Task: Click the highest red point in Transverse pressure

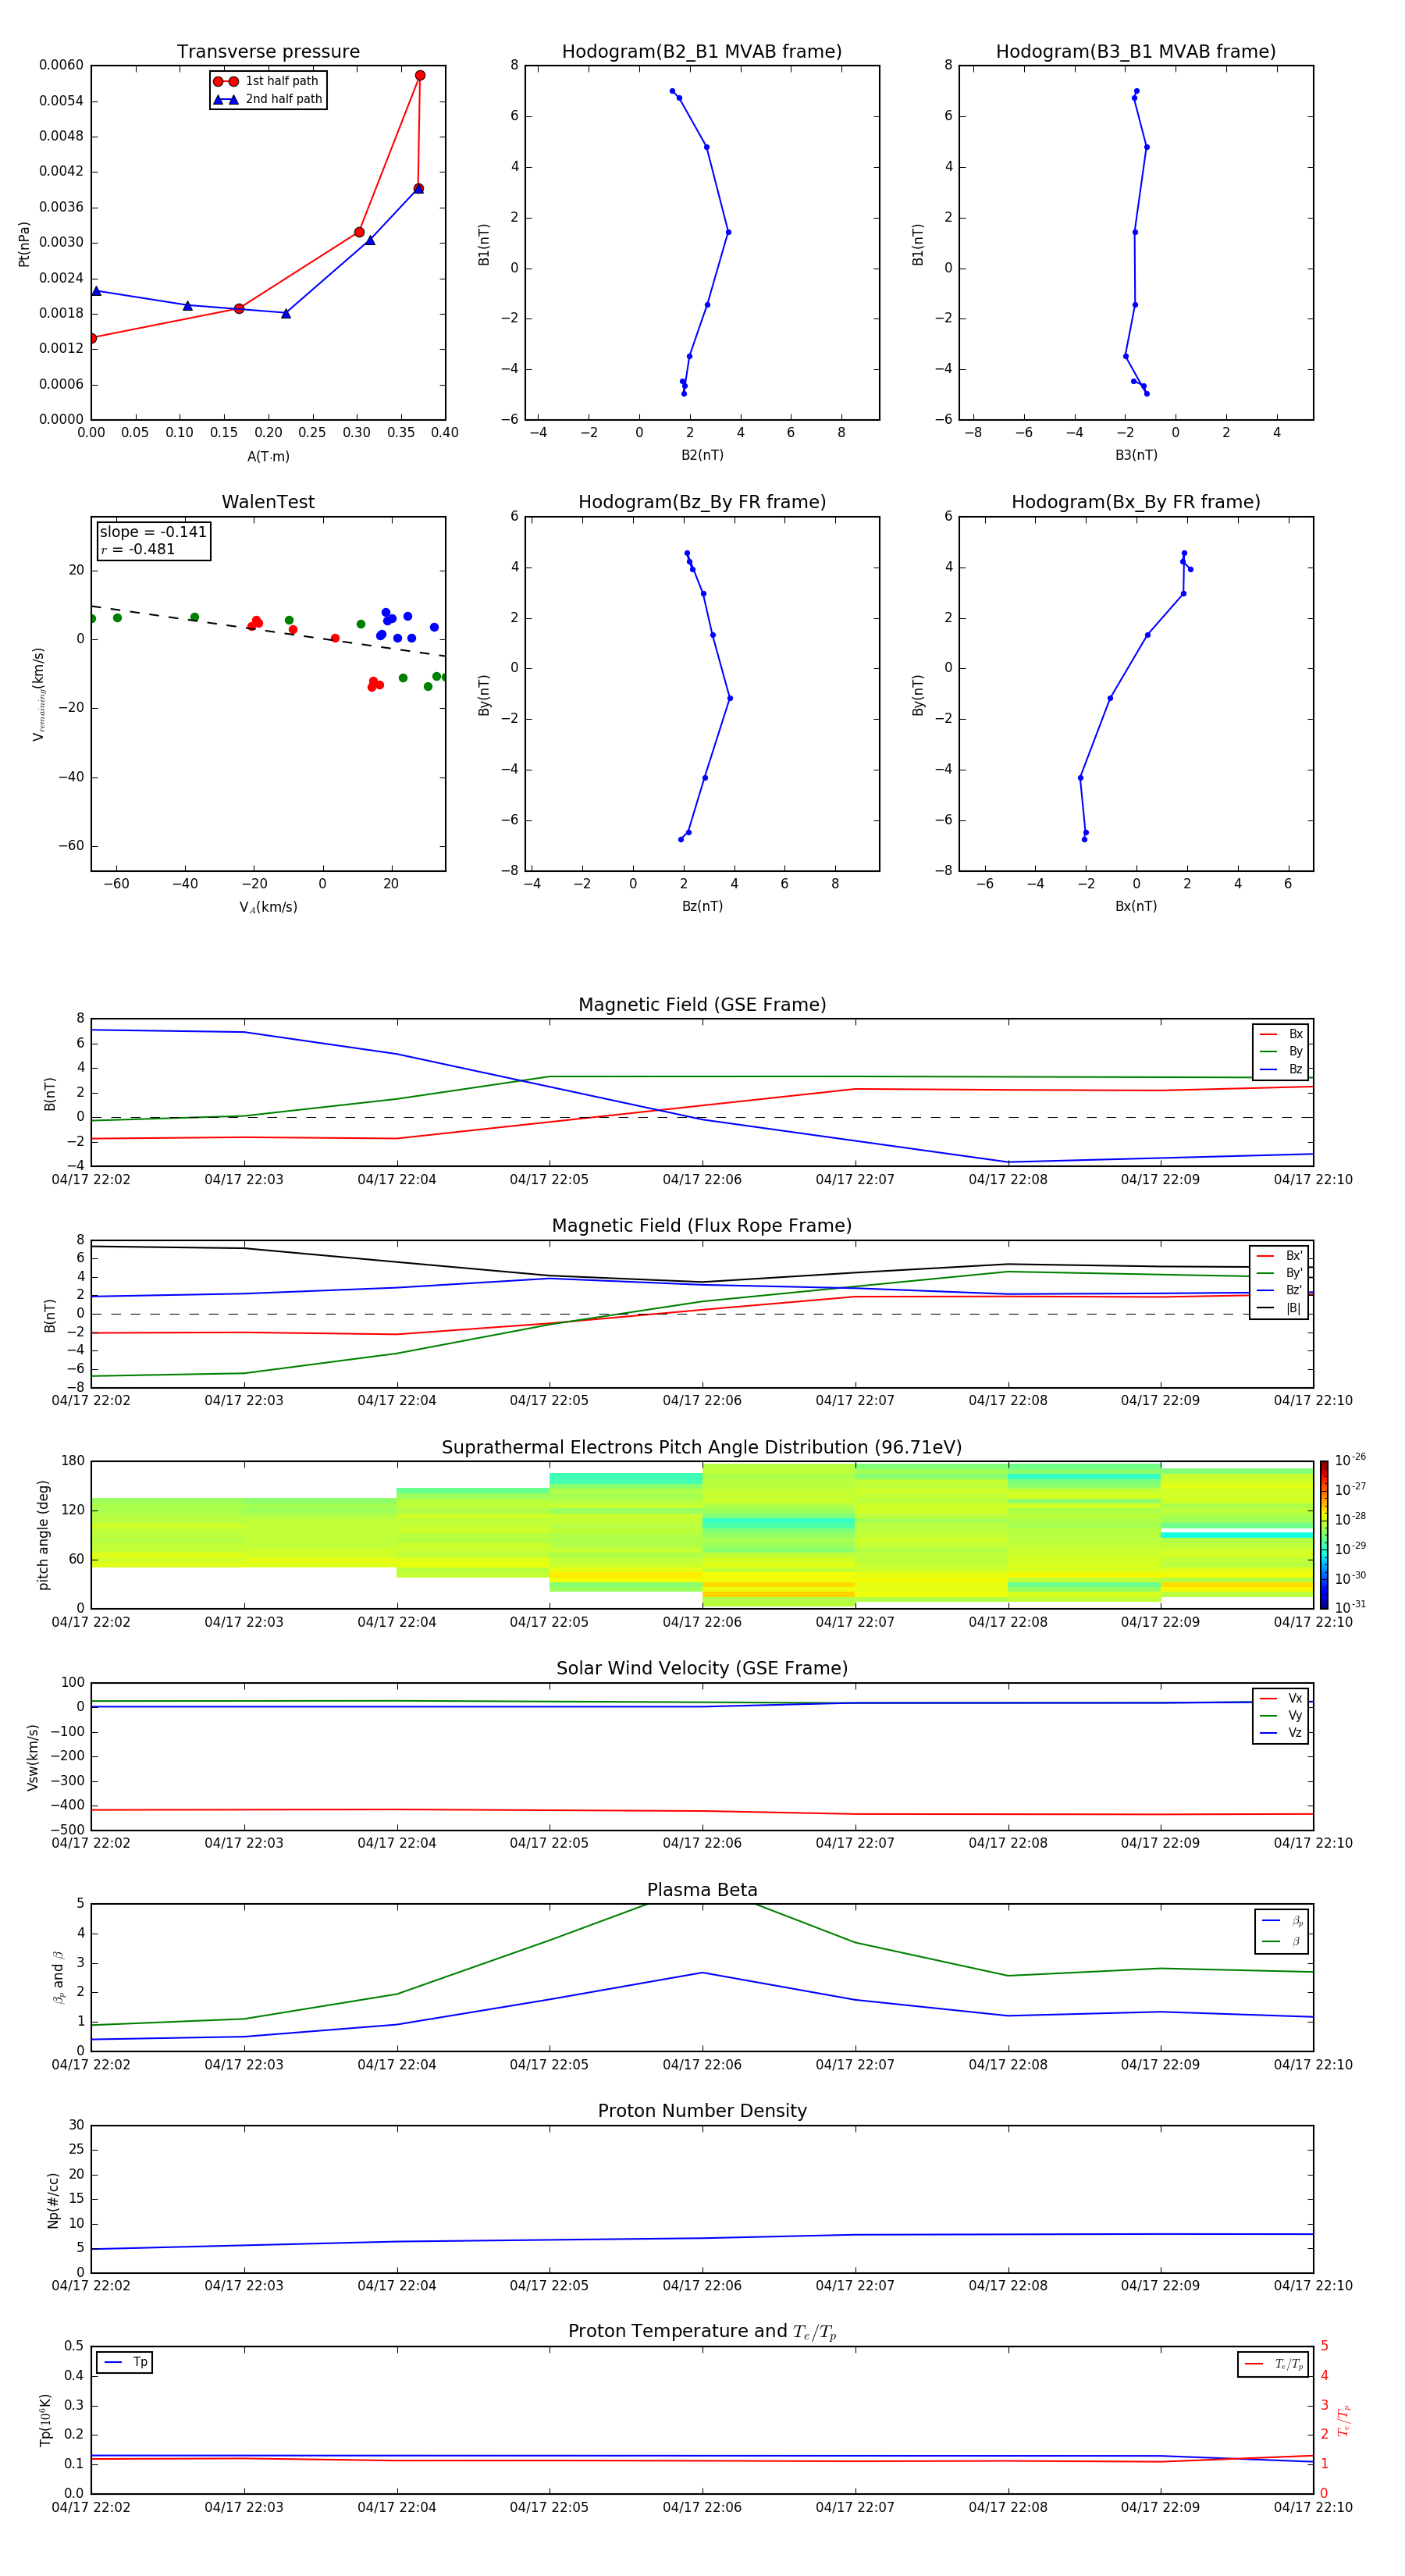Action: (420, 75)
